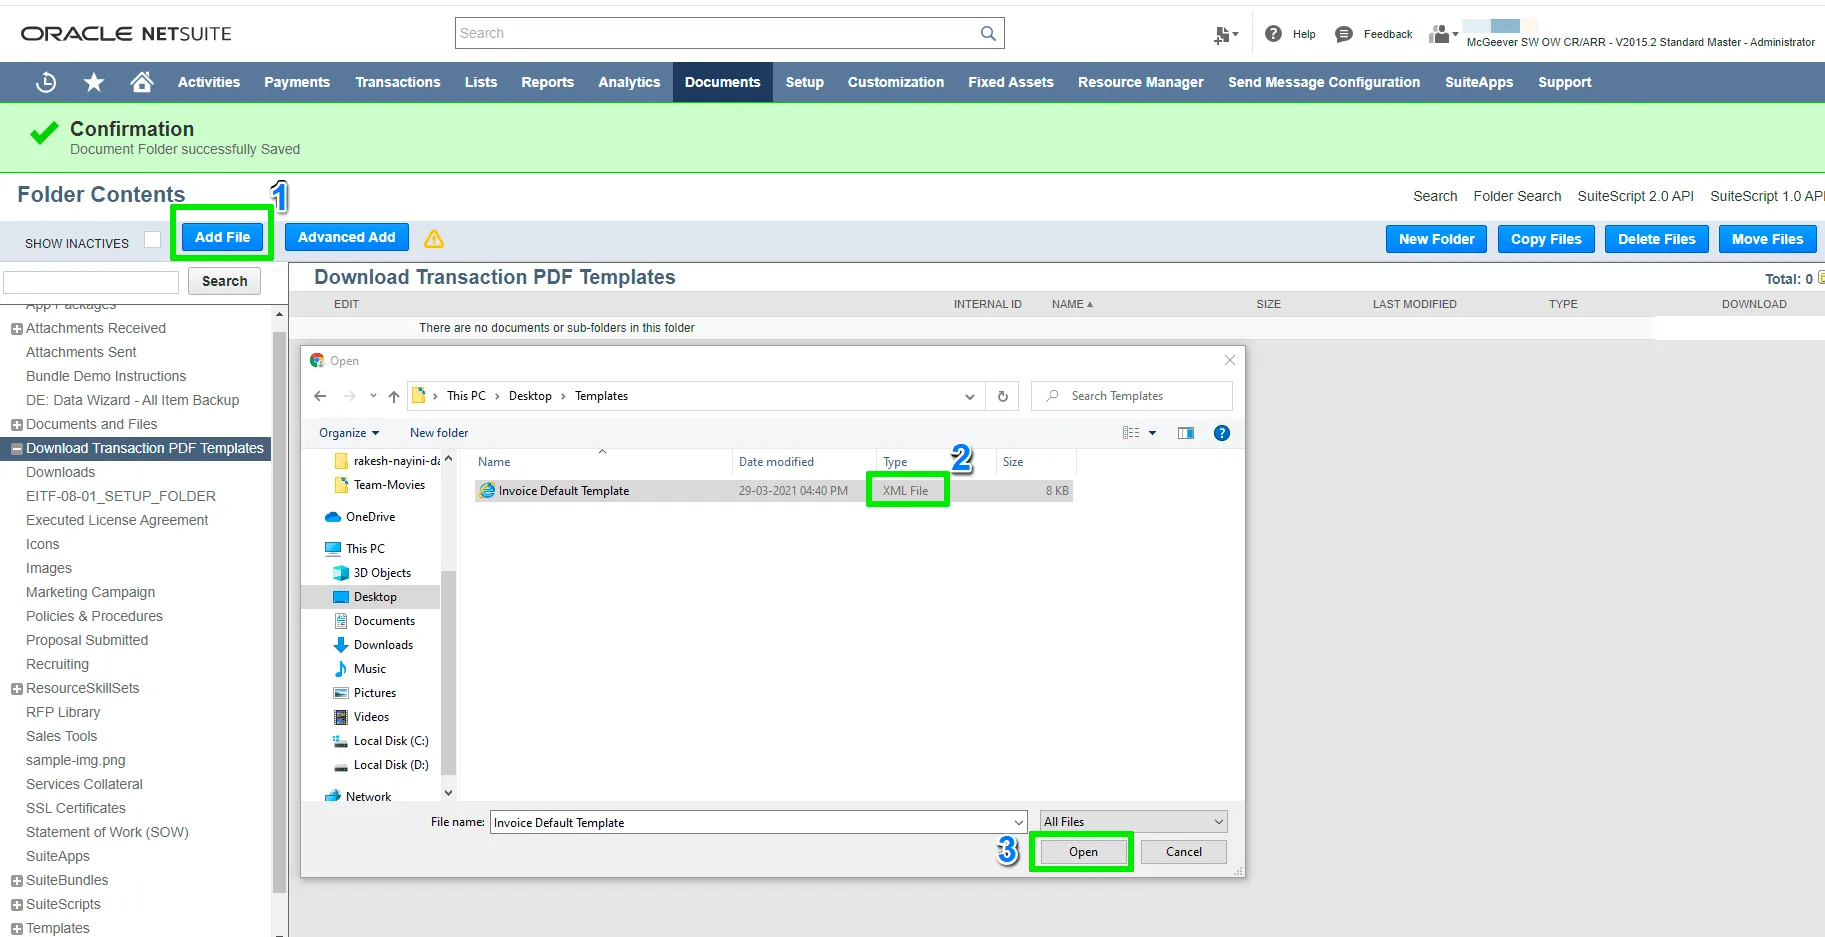Open the view options dropdown arrow

pyautogui.click(x=1152, y=433)
